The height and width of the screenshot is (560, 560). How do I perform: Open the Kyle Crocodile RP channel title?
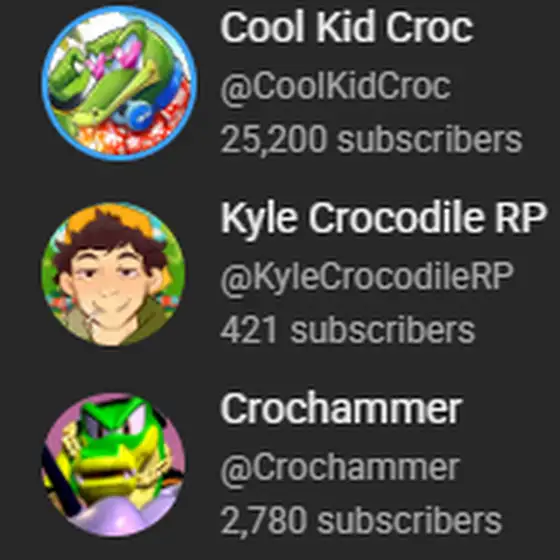(x=384, y=218)
